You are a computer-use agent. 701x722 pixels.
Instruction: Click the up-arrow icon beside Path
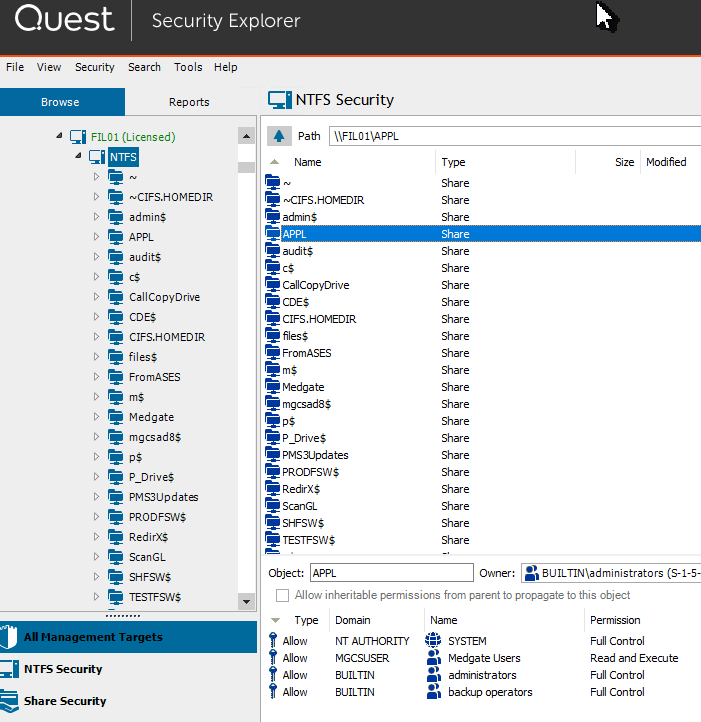[x=279, y=136]
